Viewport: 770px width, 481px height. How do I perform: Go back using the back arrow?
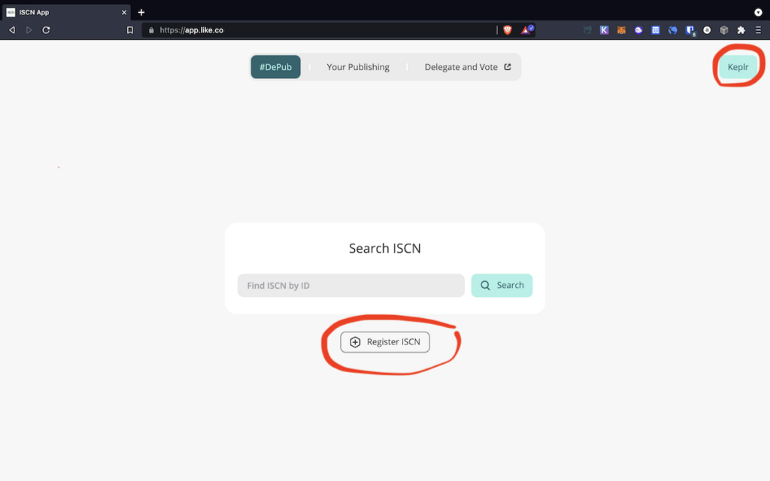pos(12,30)
